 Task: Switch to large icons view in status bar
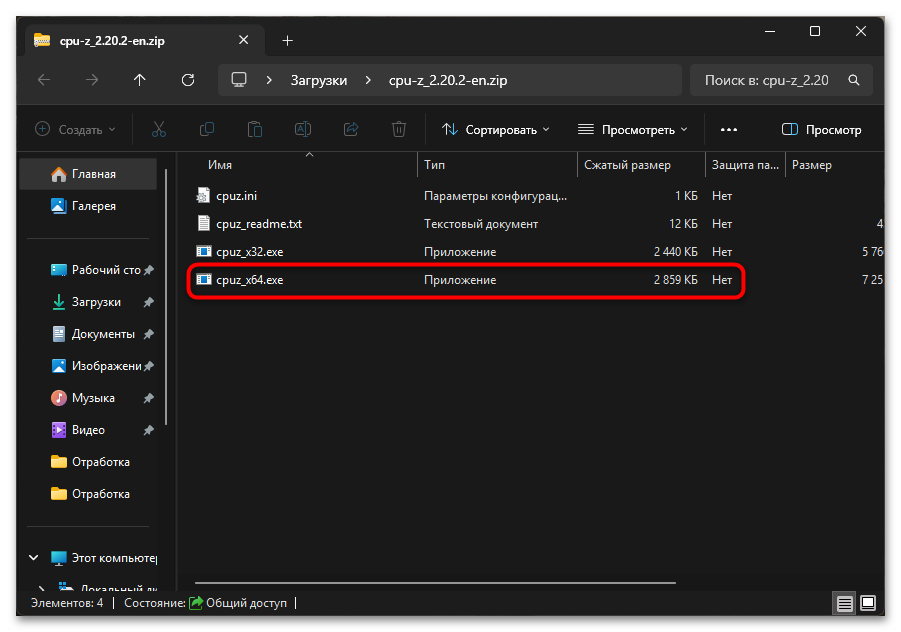[x=868, y=603]
